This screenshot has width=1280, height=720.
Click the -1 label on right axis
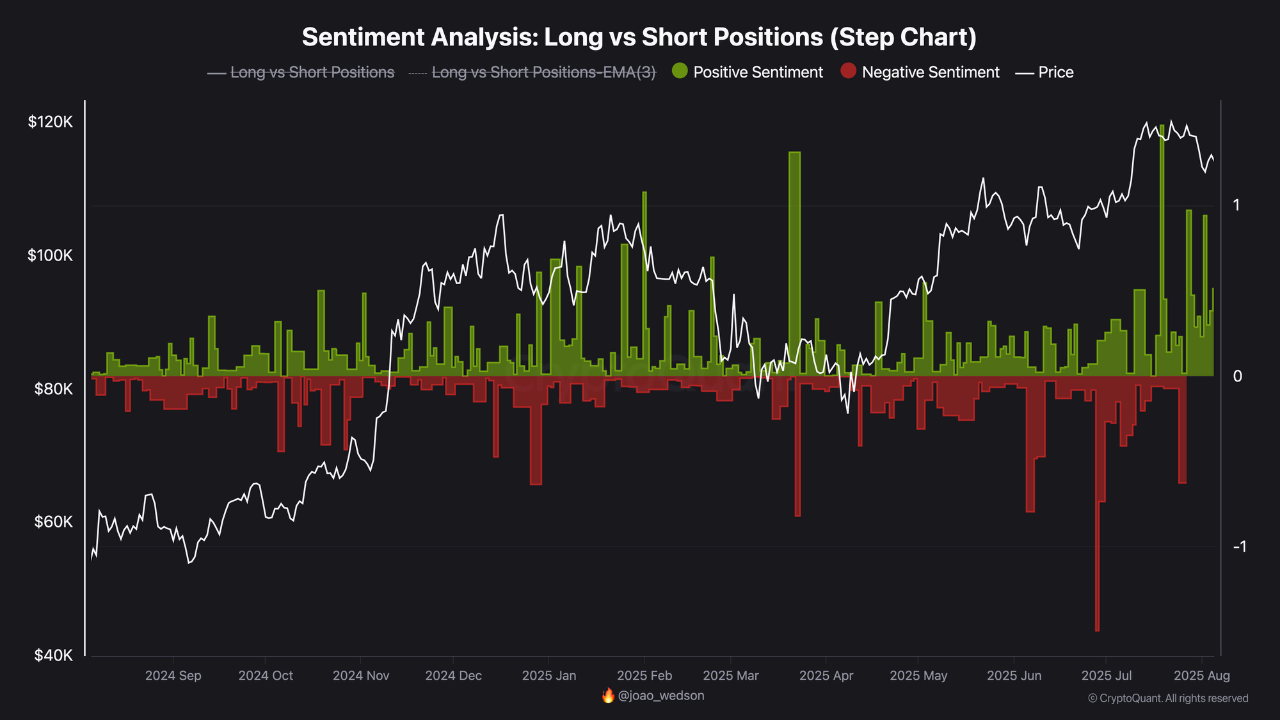point(1240,547)
